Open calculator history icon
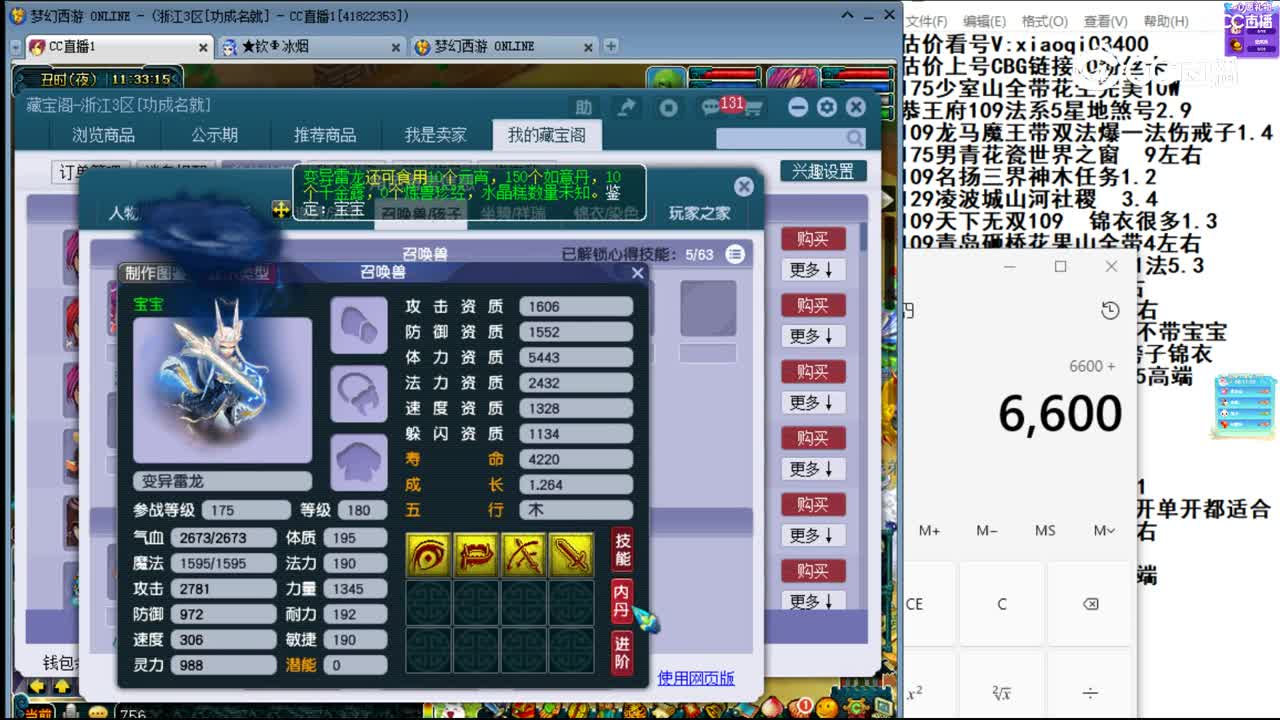 point(1110,311)
